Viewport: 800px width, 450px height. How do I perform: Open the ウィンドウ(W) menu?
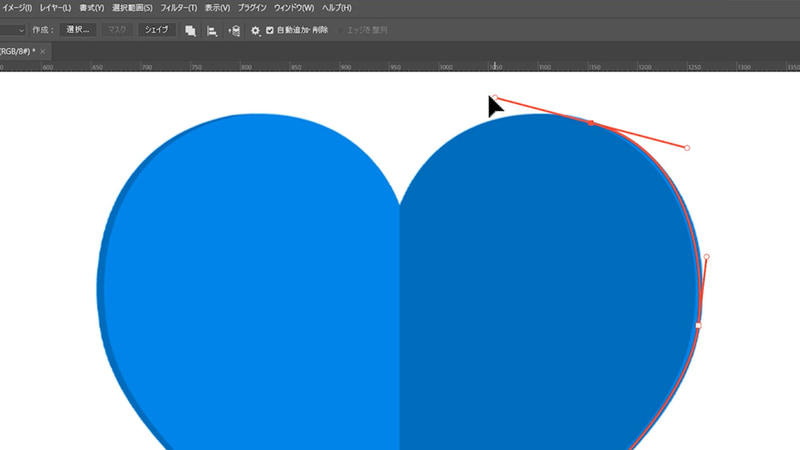click(294, 8)
